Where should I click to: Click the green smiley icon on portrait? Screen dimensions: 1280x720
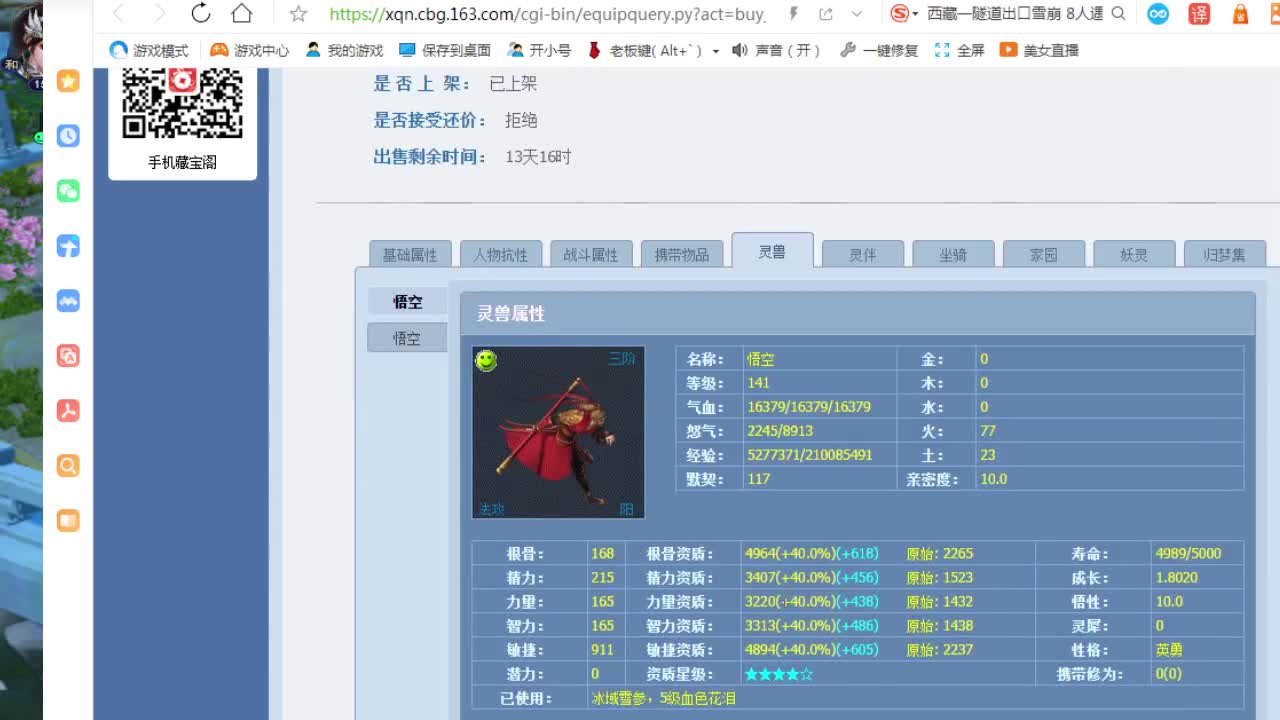click(486, 360)
